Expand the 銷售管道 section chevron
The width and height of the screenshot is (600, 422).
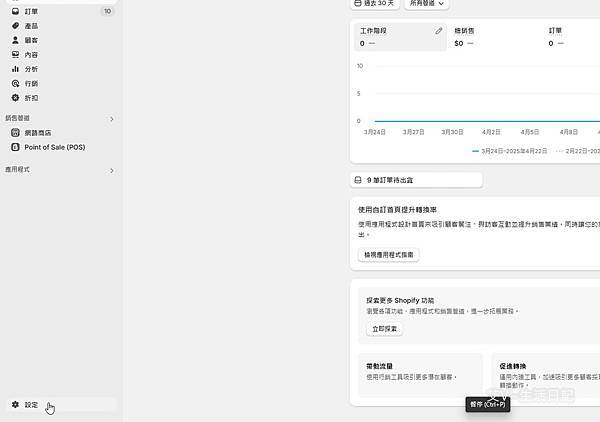pyautogui.click(x=112, y=119)
